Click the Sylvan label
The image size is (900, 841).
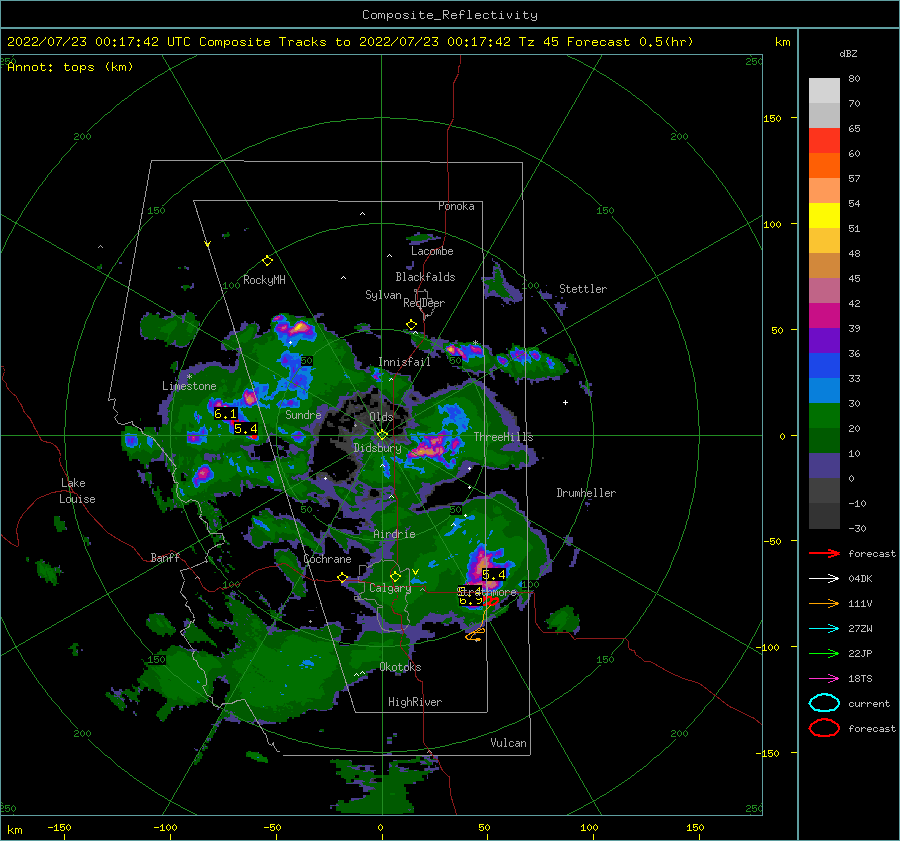coord(383,295)
